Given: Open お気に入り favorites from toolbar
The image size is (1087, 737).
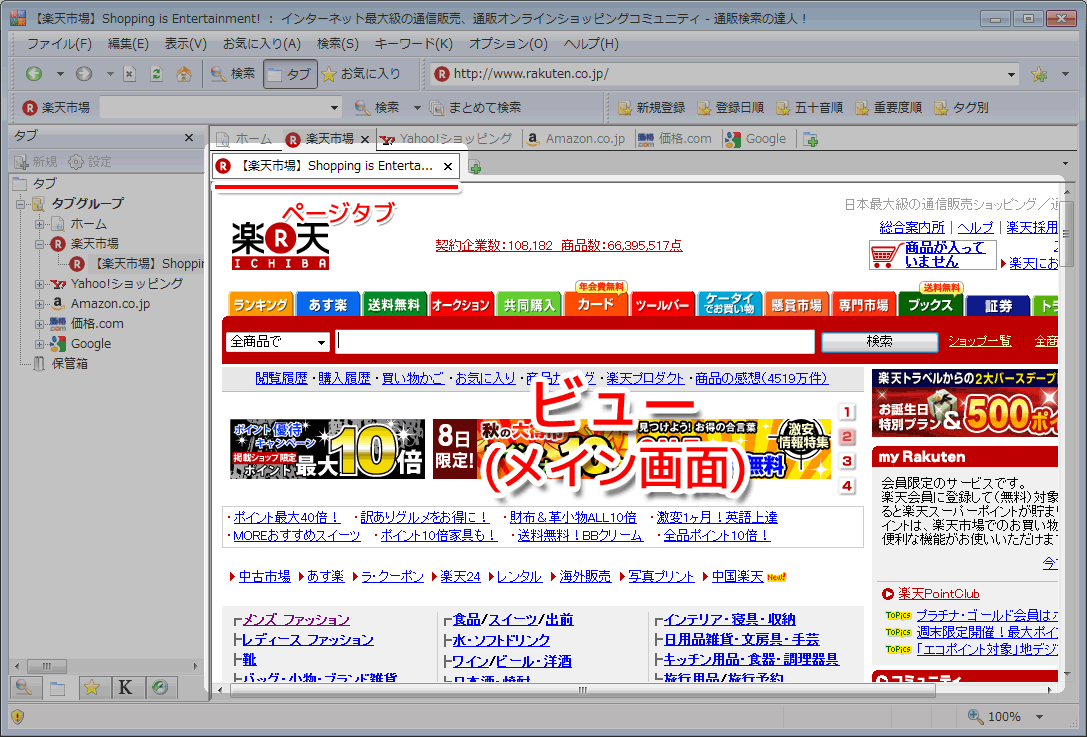Looking at the screenshot, I should (361, 73).
